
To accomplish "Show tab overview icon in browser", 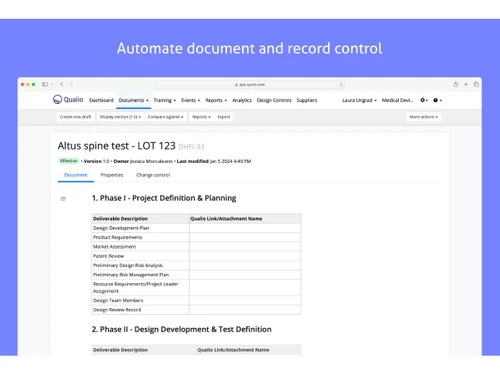I will [476, 84].
